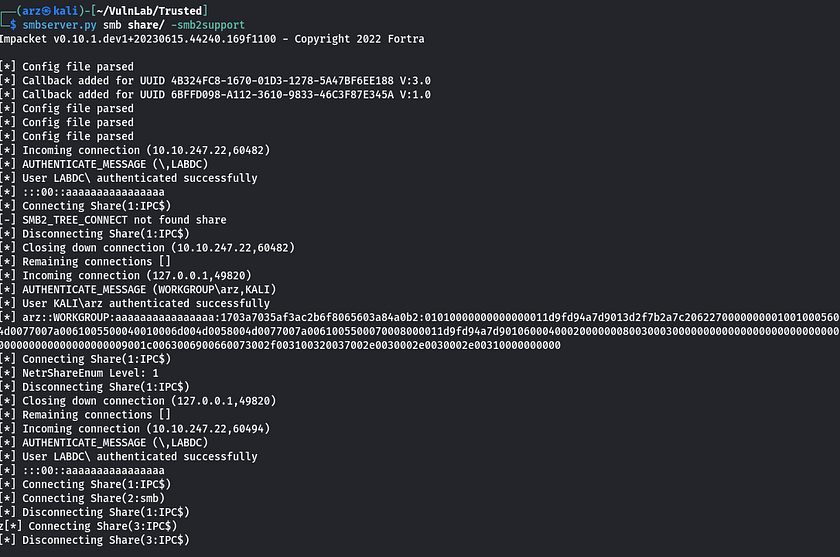
Task: Click the Incoming connection 10.10.247.22,60494 line
Action: 135,429
